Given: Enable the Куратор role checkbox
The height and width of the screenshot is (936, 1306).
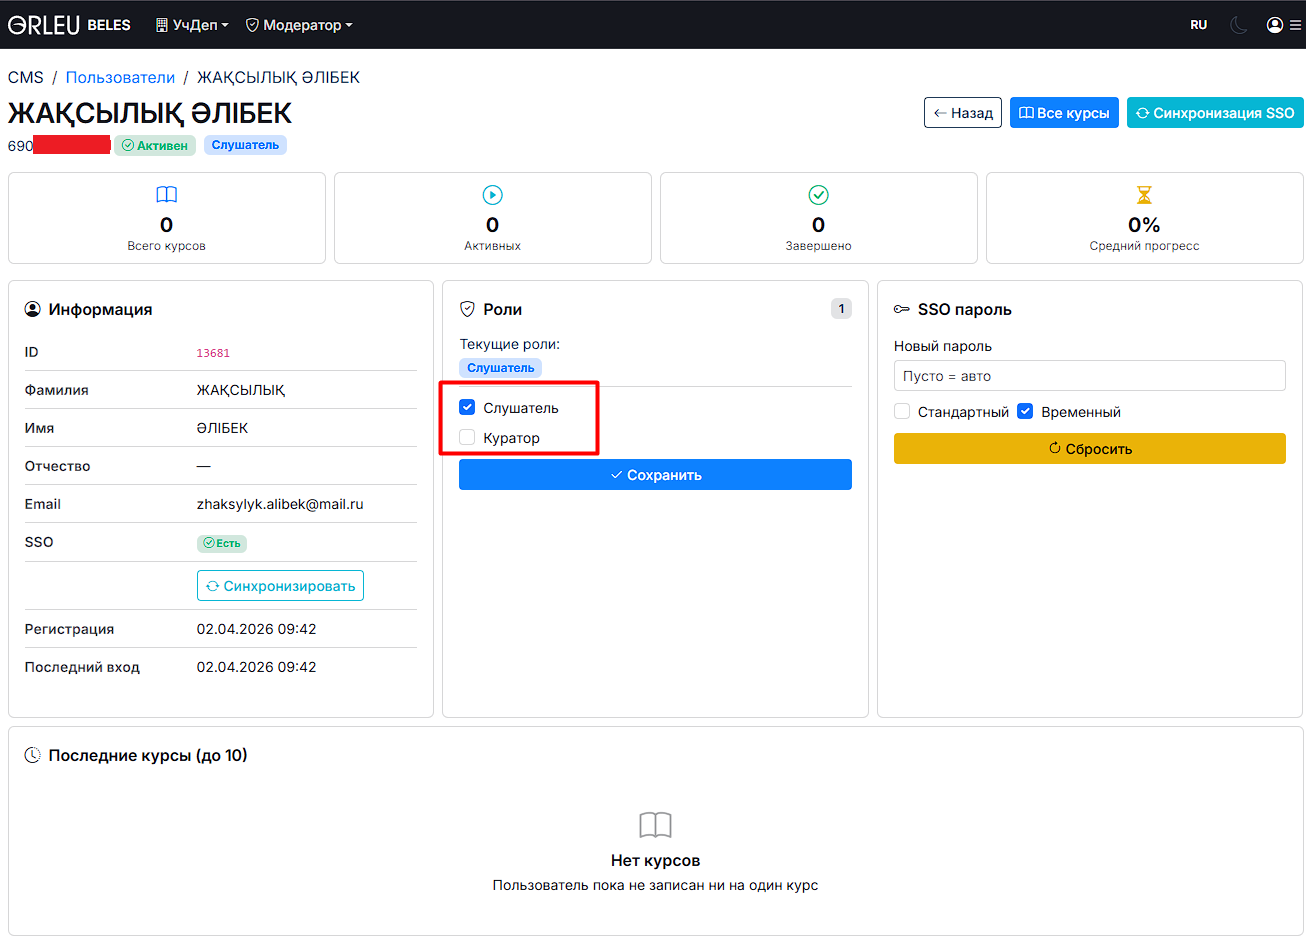Looking at the screenshot, I should point(467,437).
